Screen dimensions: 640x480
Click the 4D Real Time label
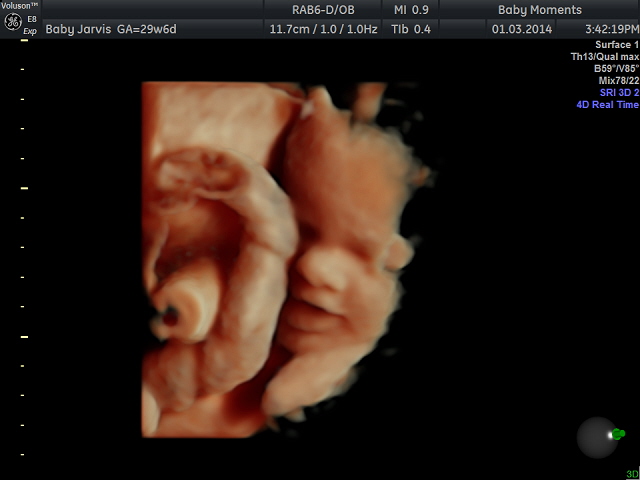607,104
